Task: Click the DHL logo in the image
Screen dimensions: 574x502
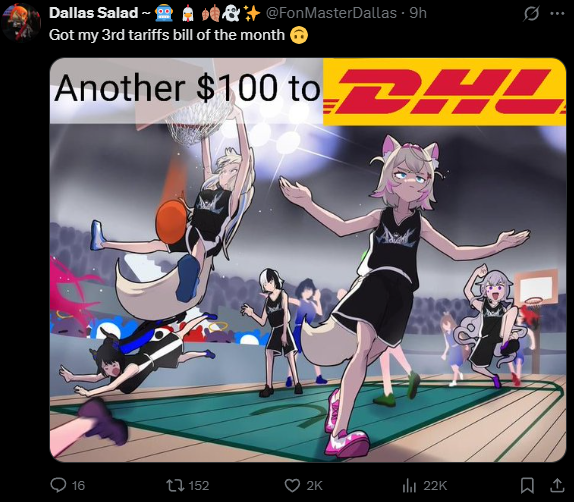Action: click(444, 92)
